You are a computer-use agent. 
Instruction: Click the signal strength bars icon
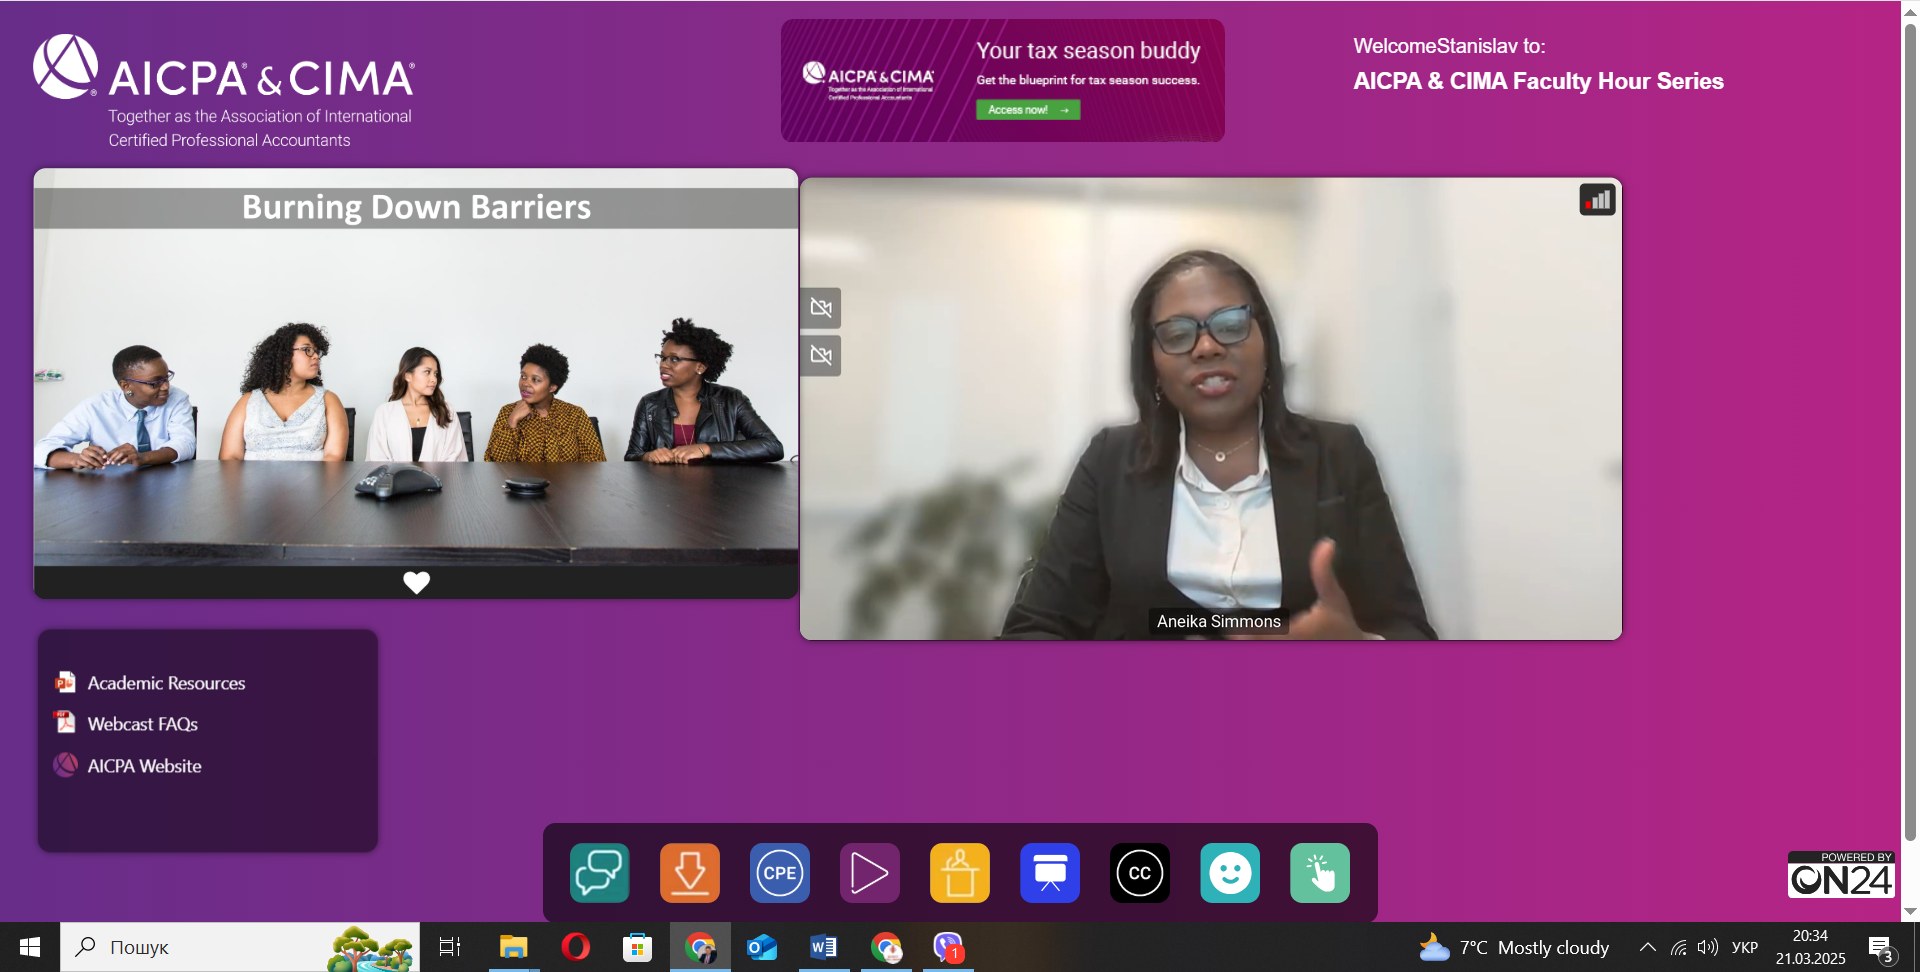tap(1597, 200)
